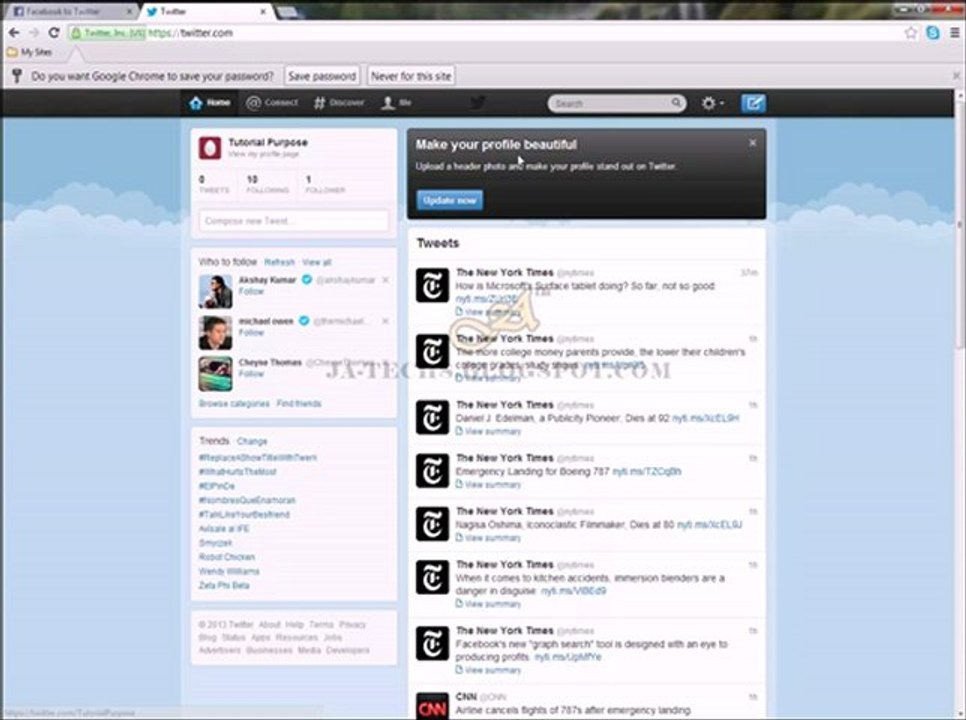Change the Trends location
The image size is (966, 720).
(x=252, y=442)
